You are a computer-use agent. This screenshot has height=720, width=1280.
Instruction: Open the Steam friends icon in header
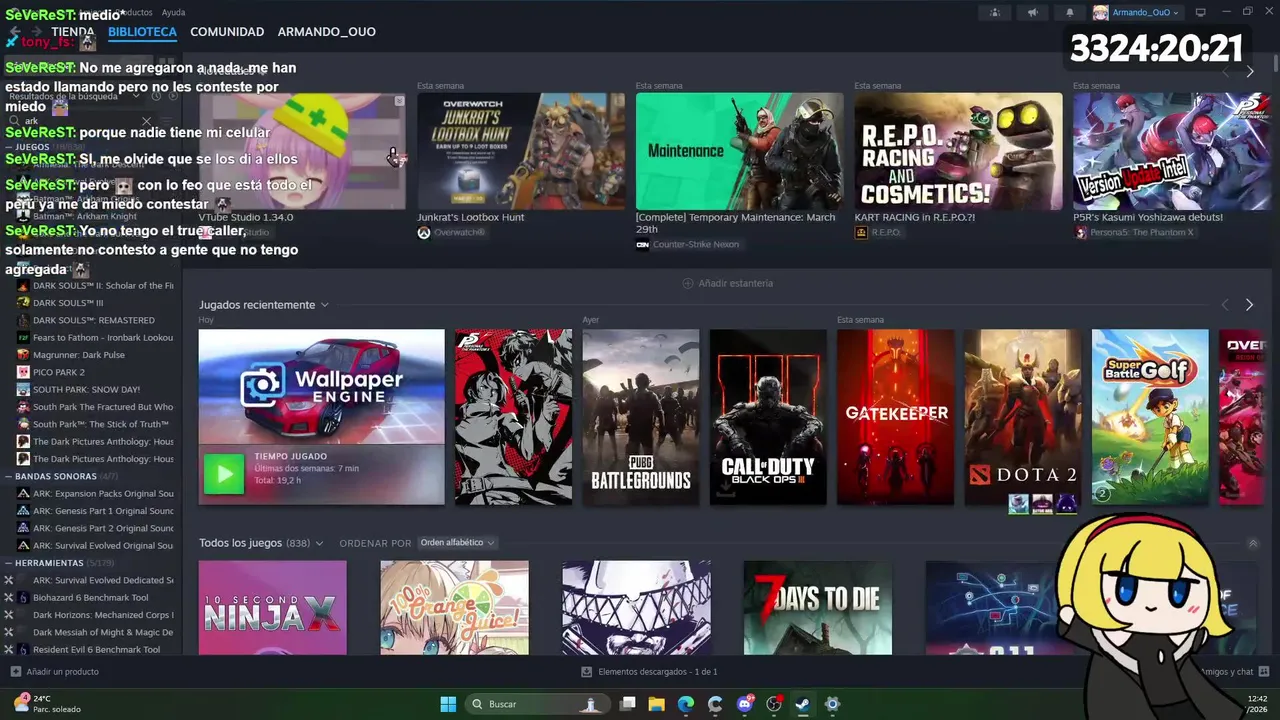pyautogui.click(x=994, y=12)
